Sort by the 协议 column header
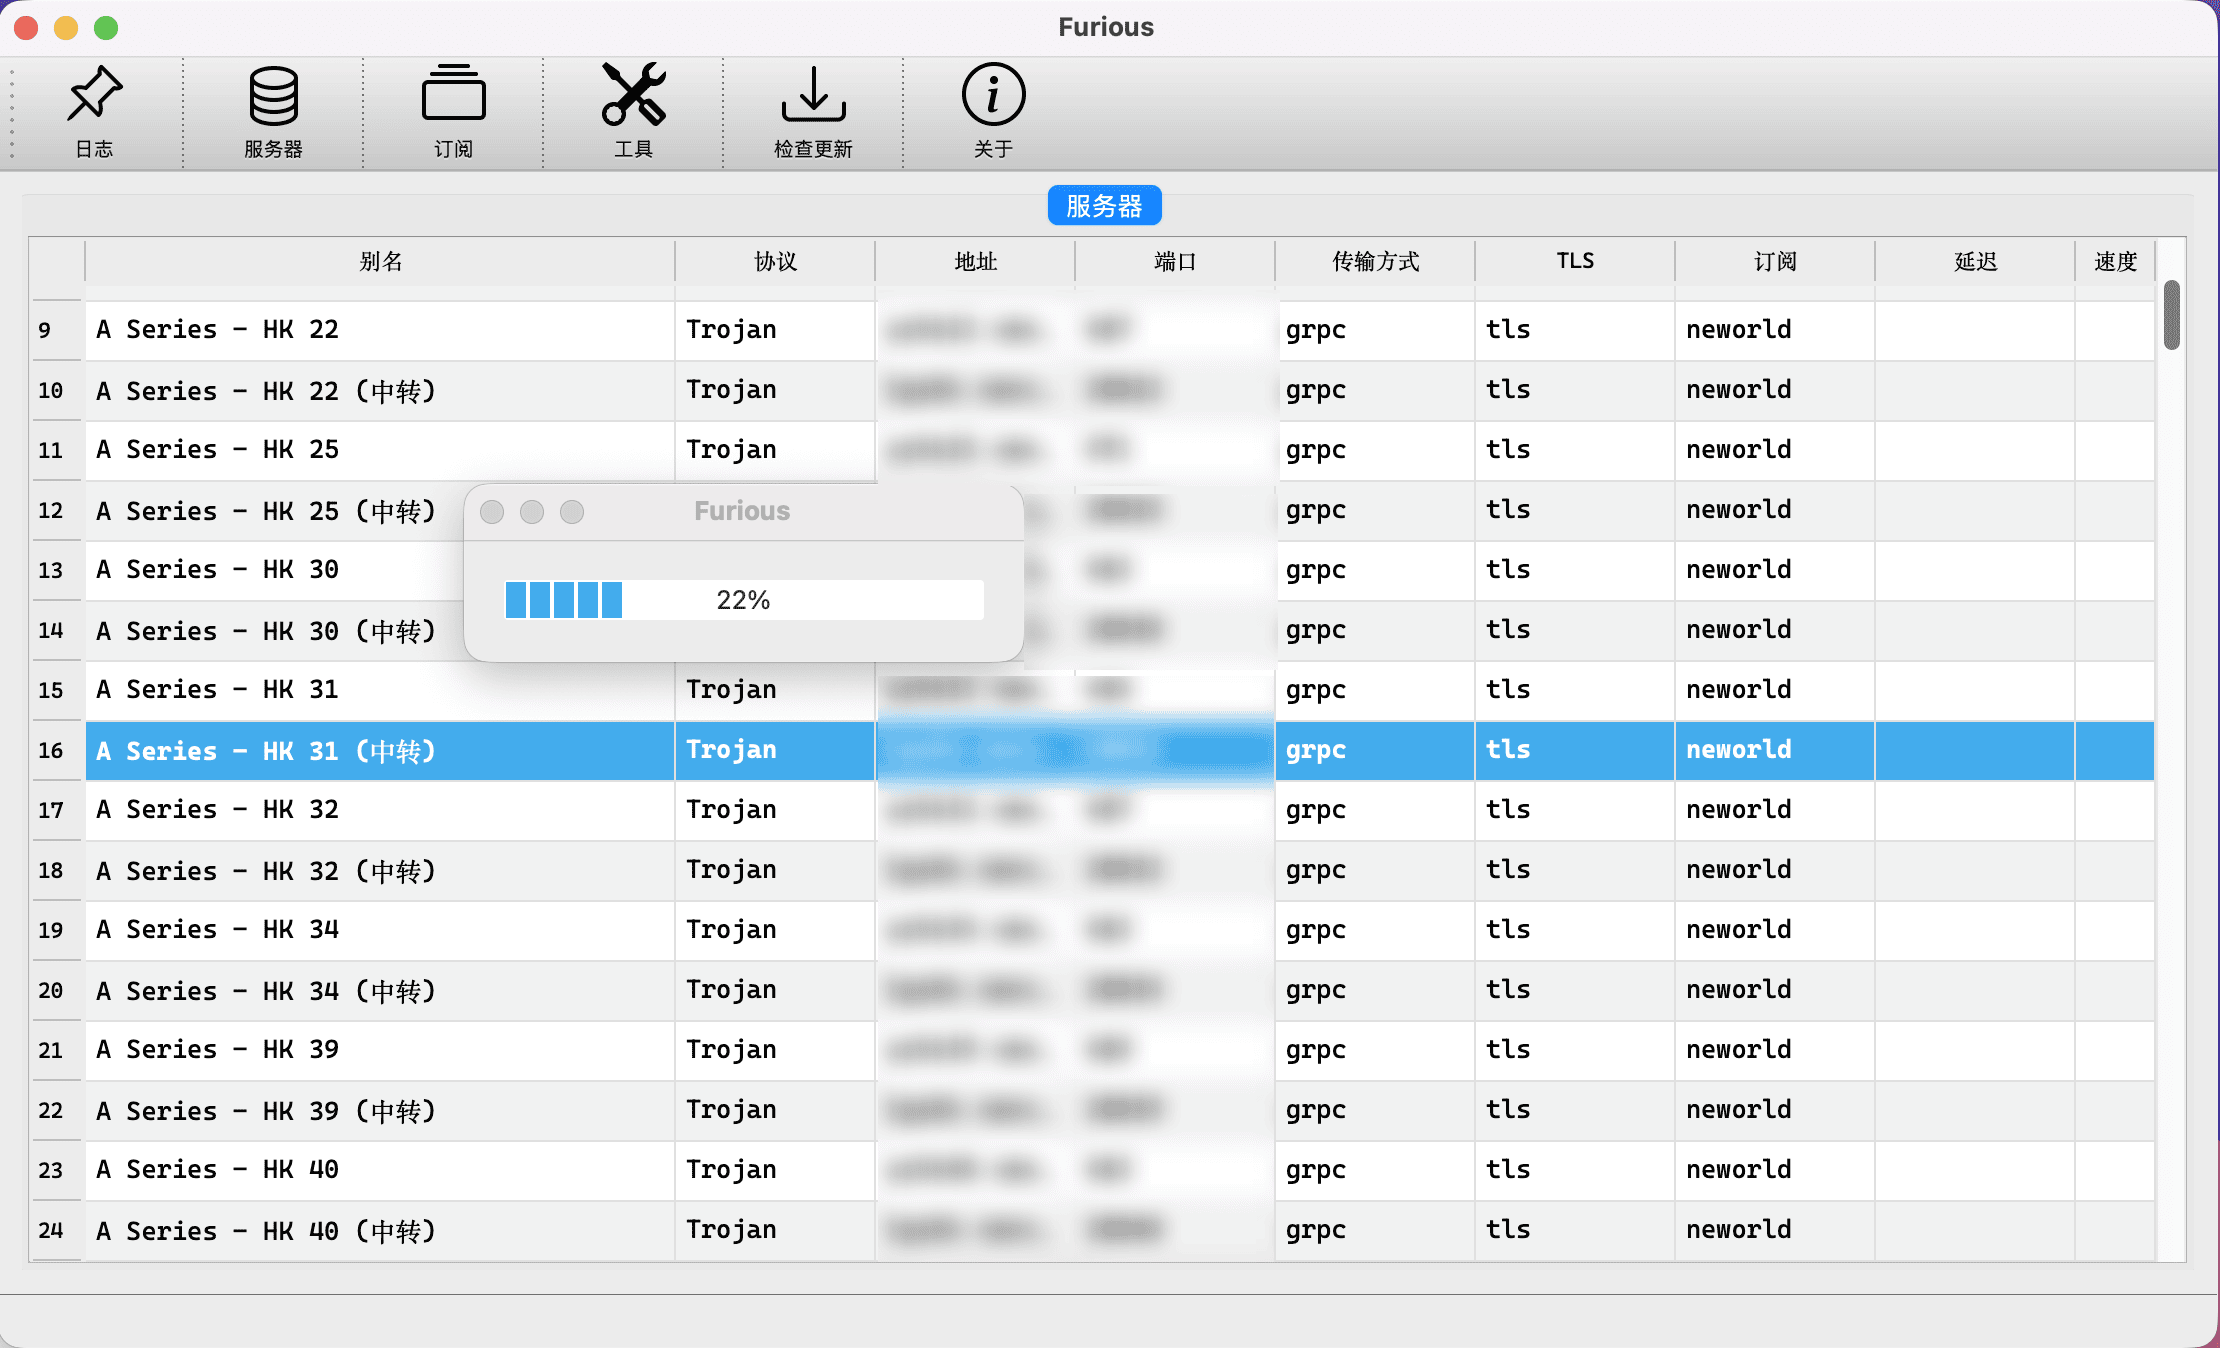This screenshot has height=1348, width=2220. [x=775, y=262]
